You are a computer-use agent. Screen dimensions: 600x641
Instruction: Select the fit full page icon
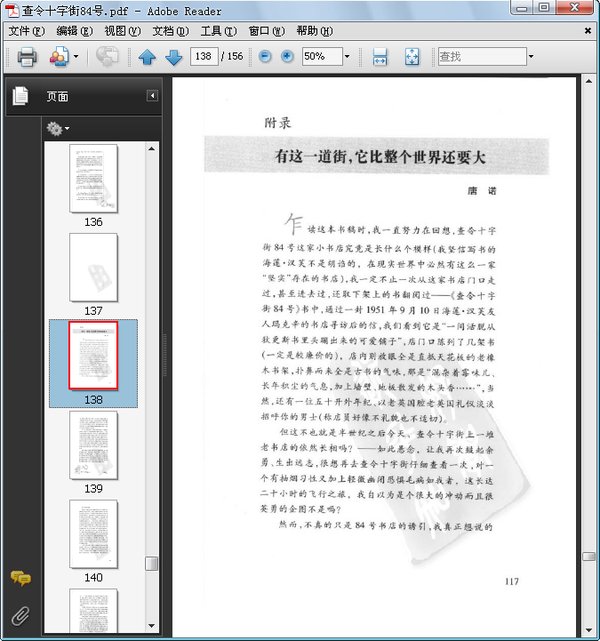tap(412, 57)
